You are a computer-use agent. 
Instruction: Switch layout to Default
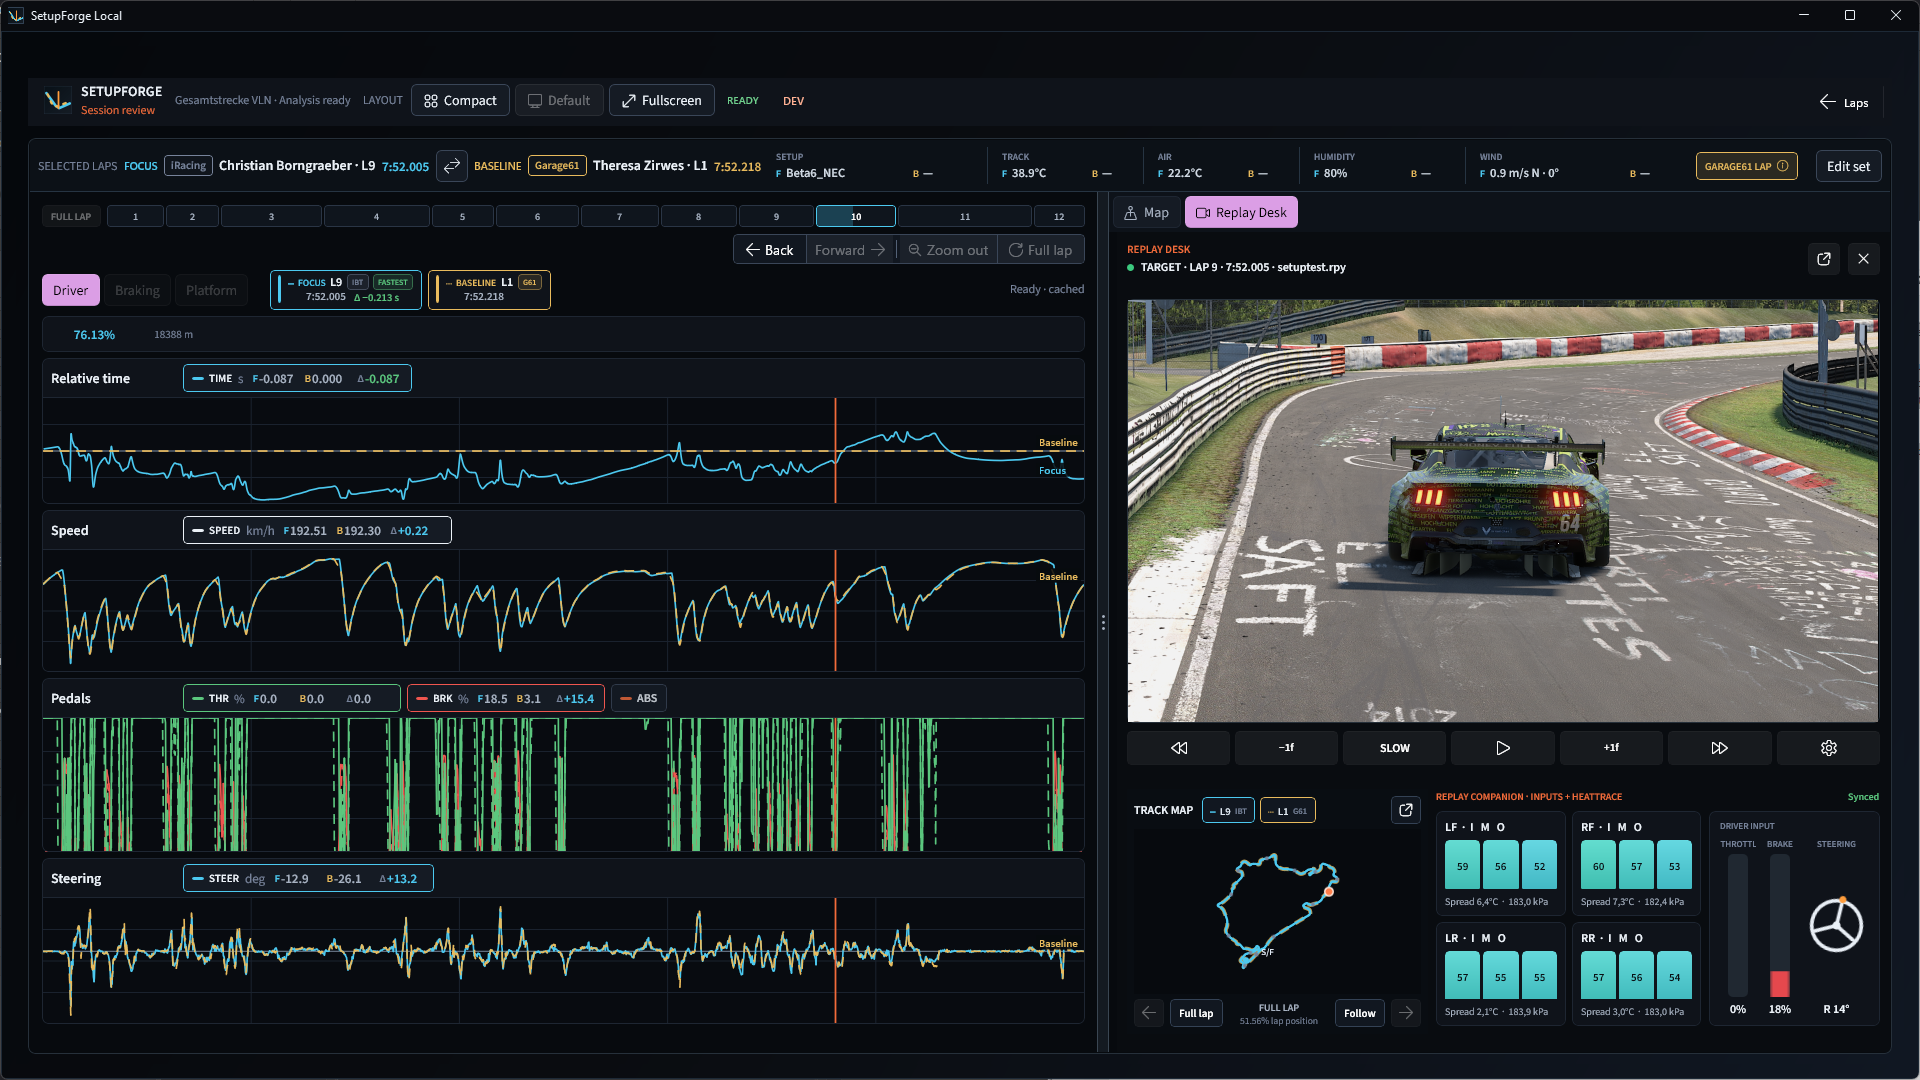pyautogui.click(x=559, y=100)
